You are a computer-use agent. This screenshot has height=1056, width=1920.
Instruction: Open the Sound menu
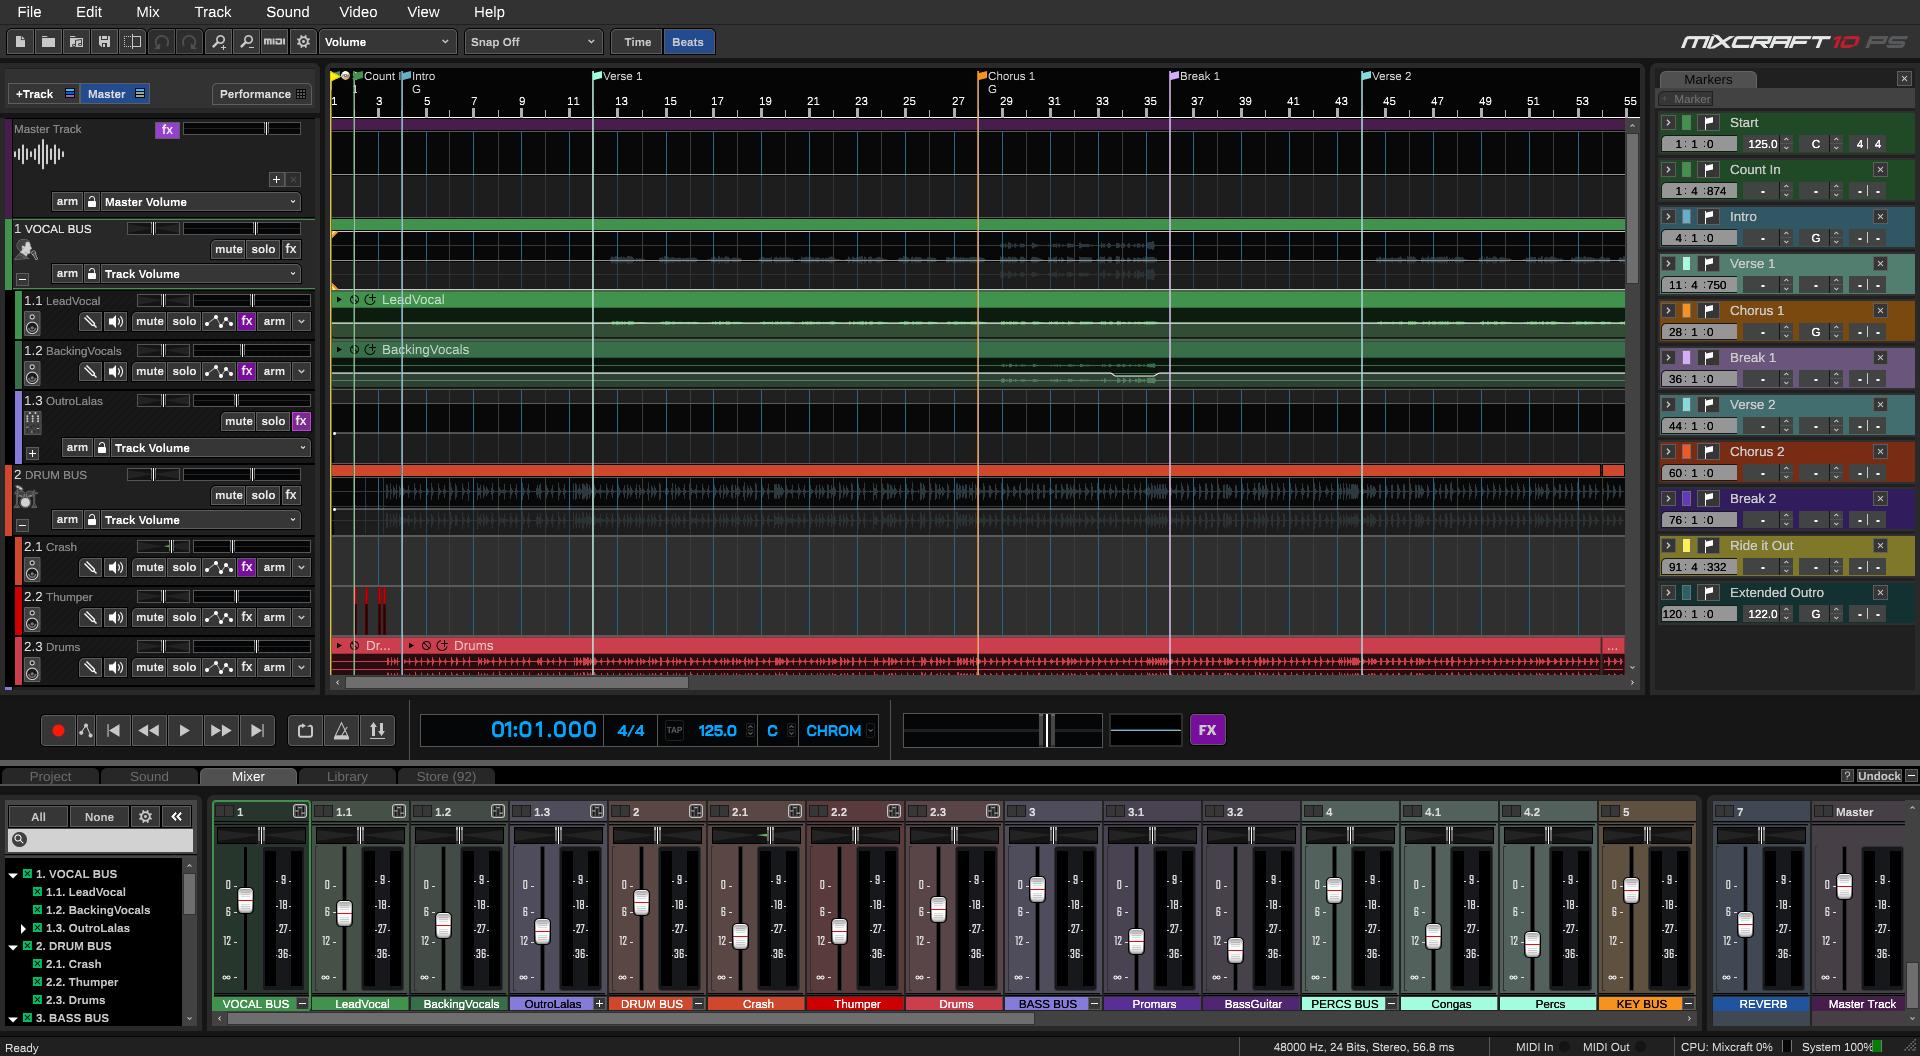[x=287, y=12]
